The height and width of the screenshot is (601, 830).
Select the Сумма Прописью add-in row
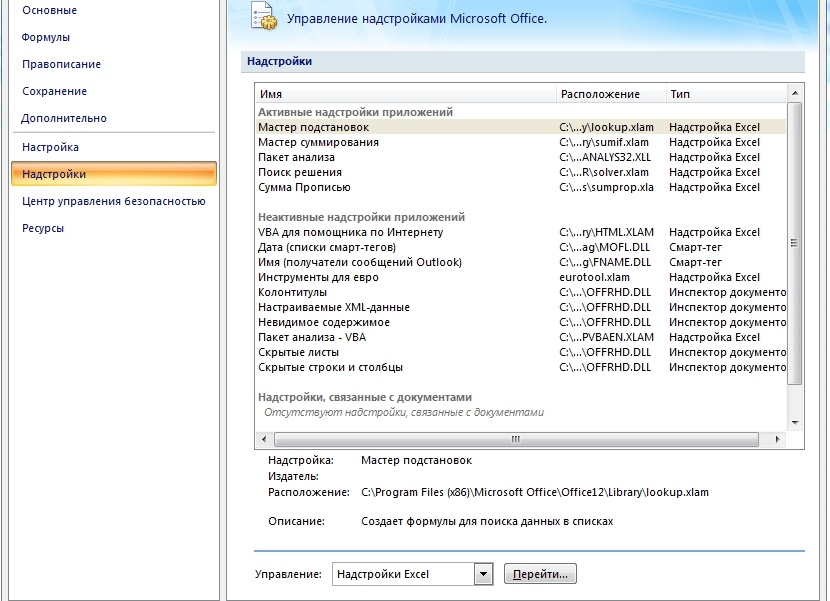tap(521, 187)
